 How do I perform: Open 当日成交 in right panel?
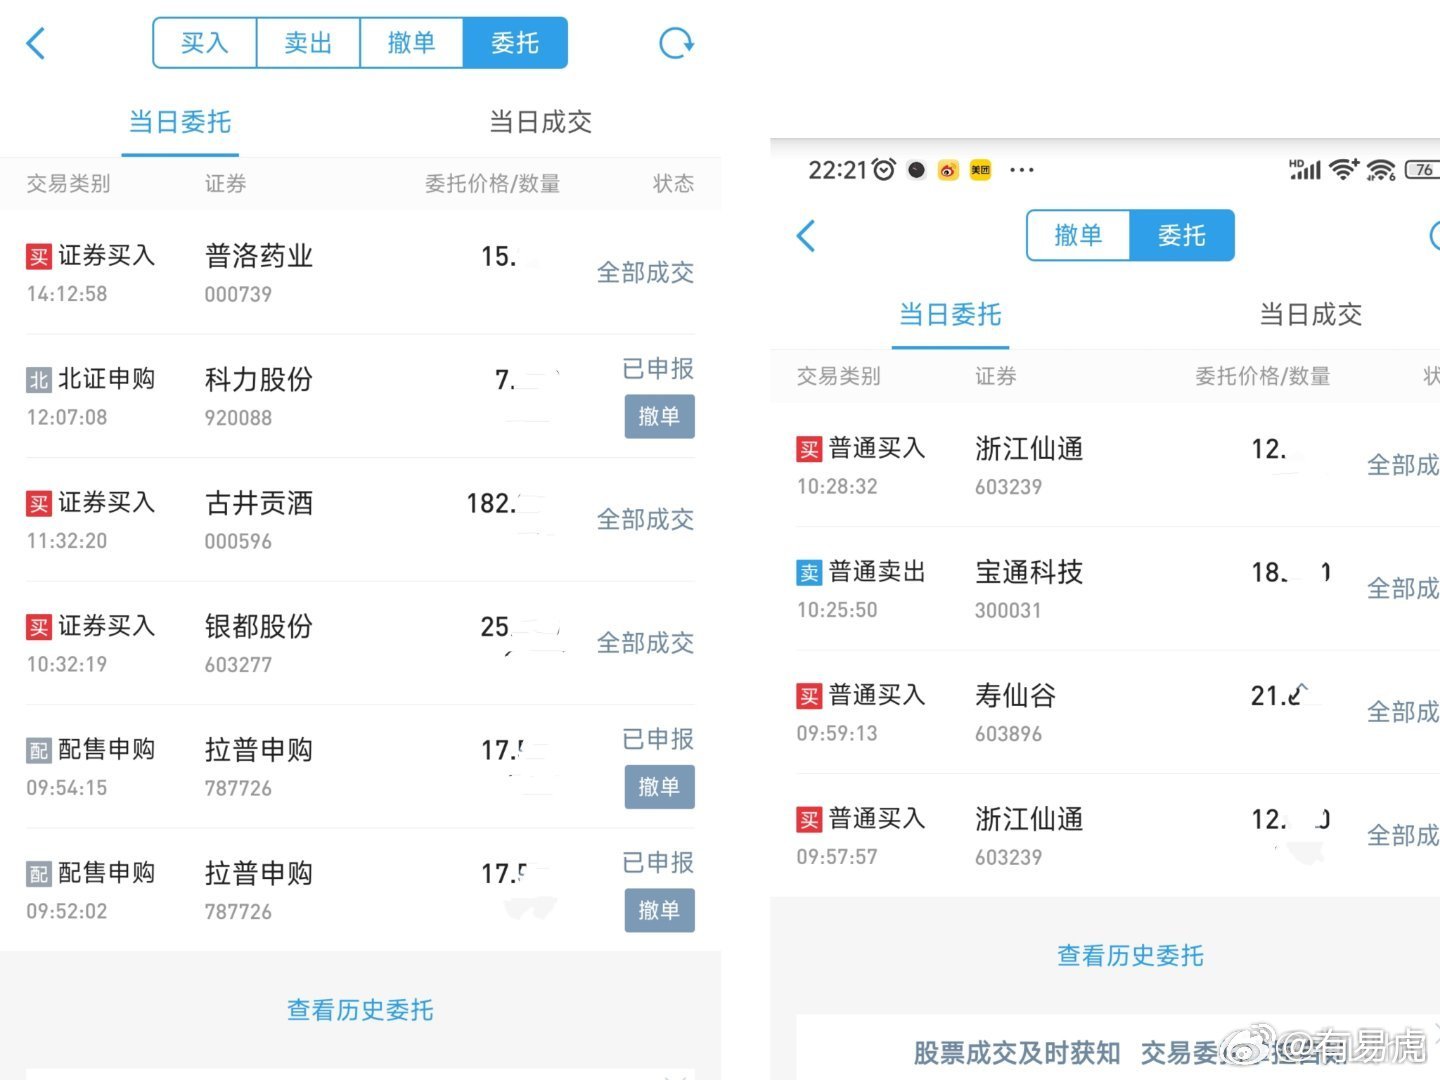point(1311,315)
